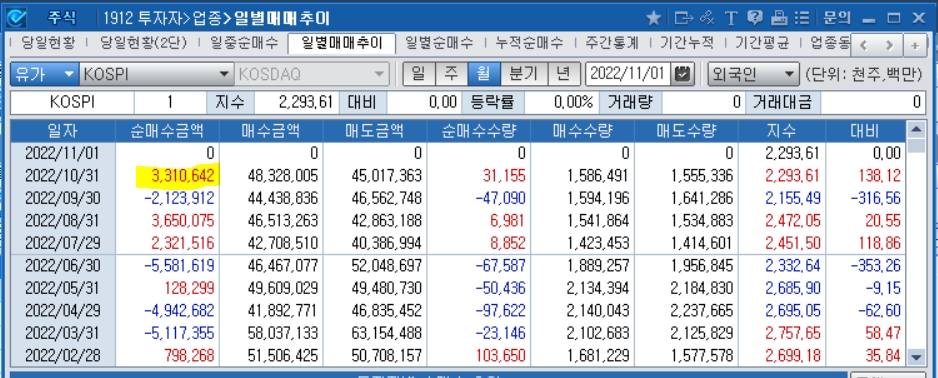Switch to 당일현황(2단) tab
938x378 pixels.
pos(144,43)
